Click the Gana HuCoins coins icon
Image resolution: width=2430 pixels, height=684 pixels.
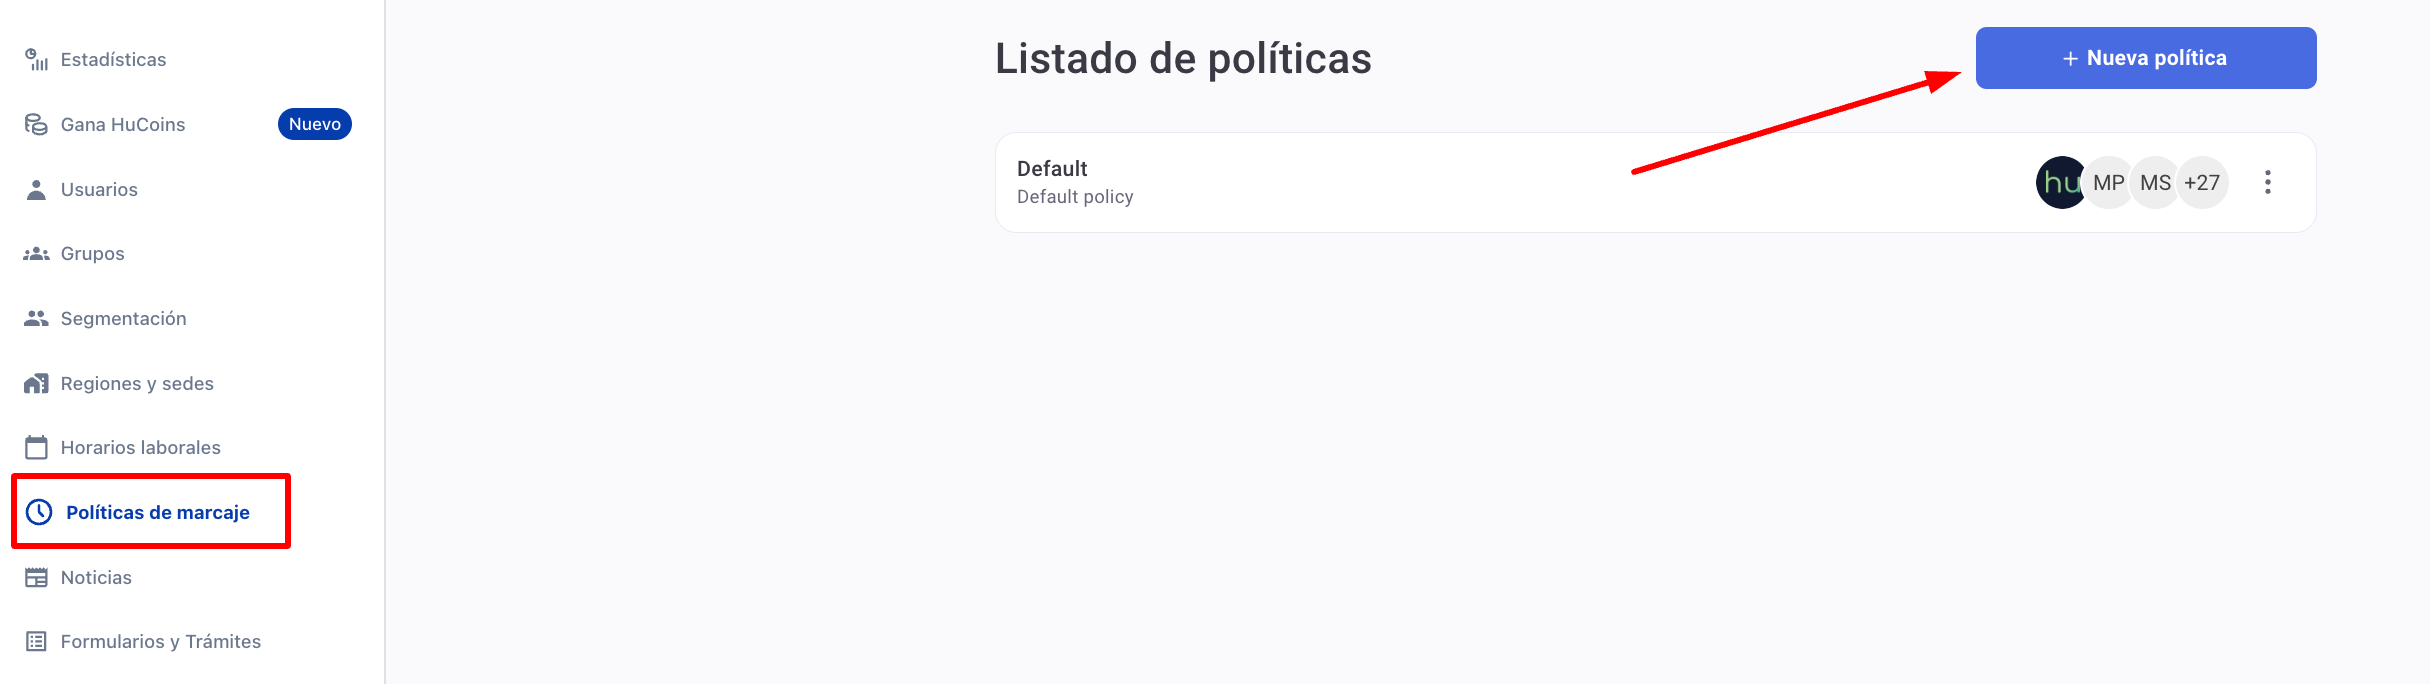36,125
